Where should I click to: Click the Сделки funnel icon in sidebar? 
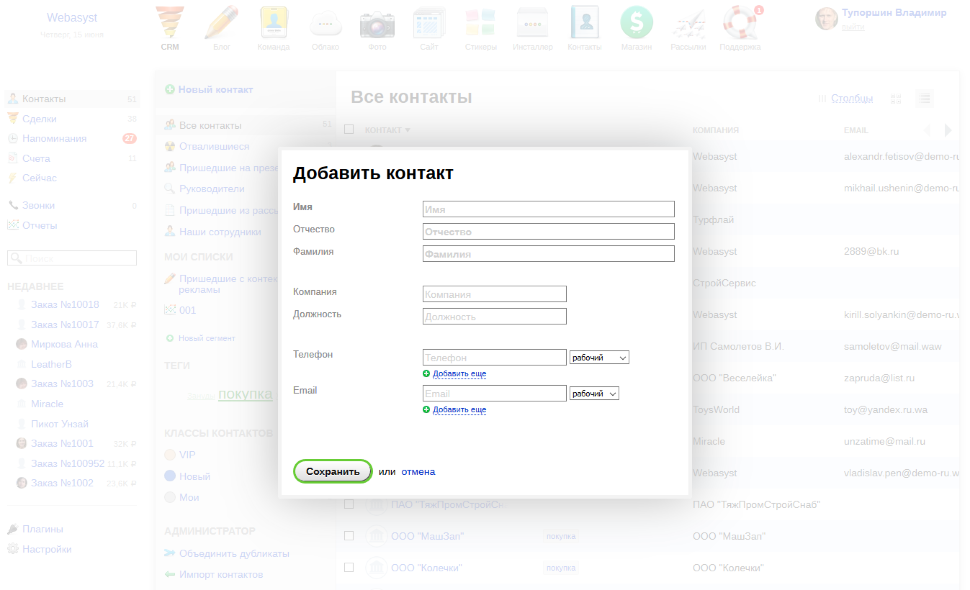(12, 118)
